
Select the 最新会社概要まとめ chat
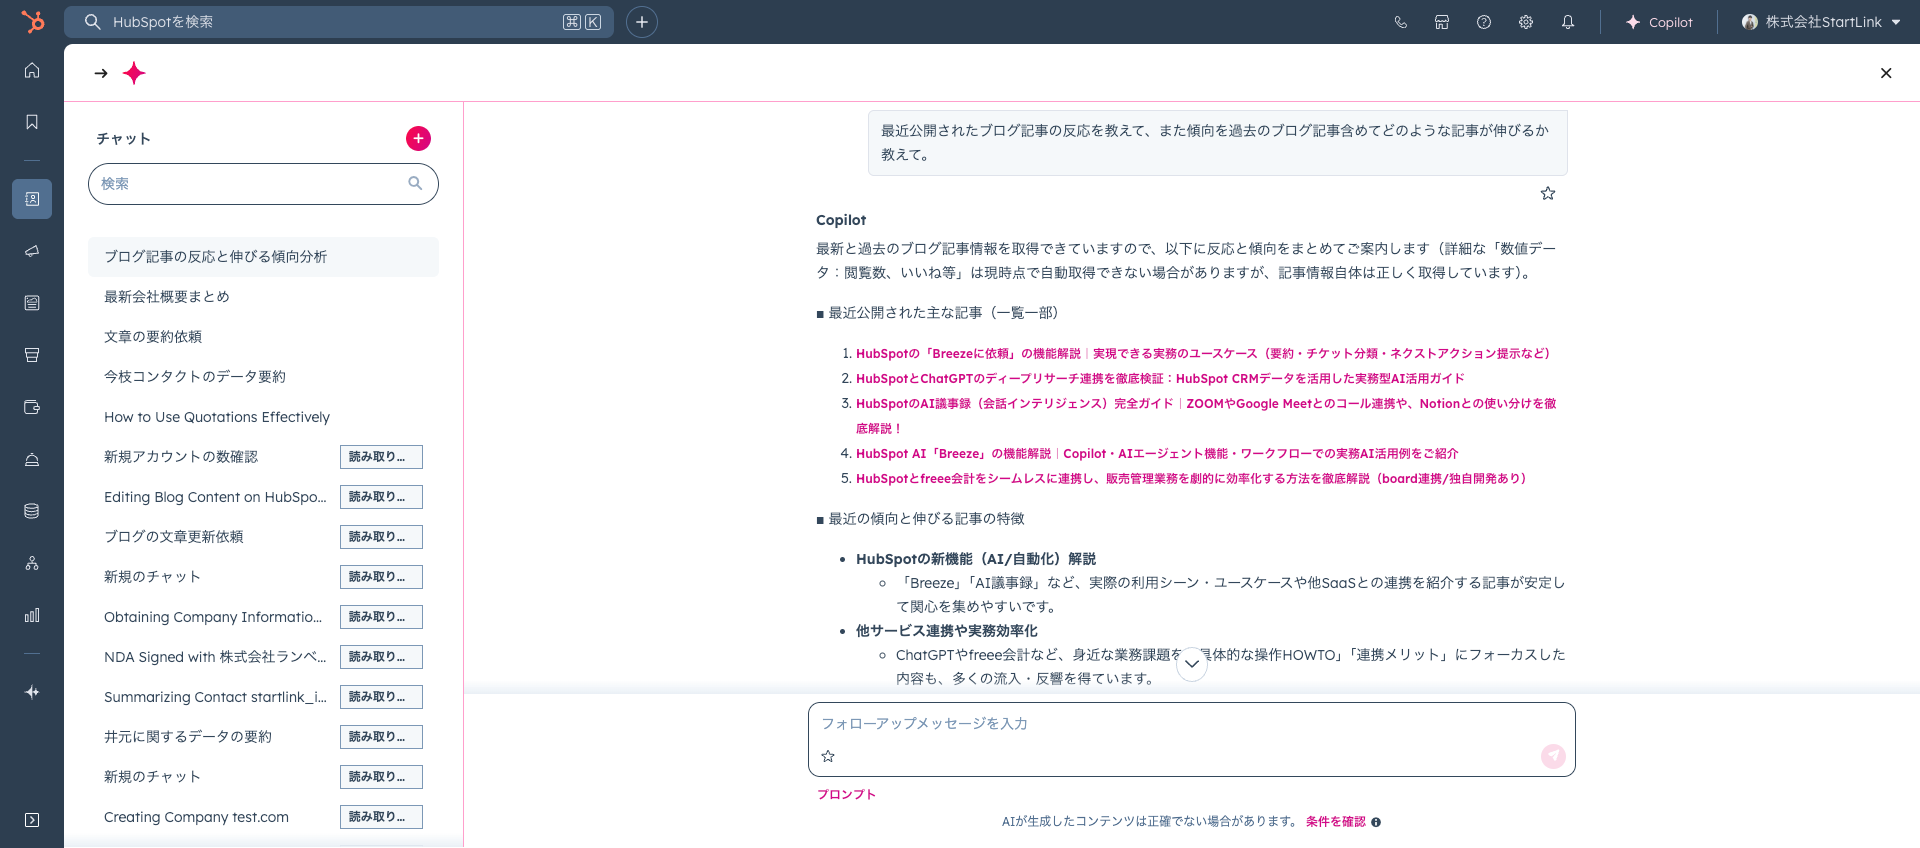pyautogui.click(x=167, y=297)
